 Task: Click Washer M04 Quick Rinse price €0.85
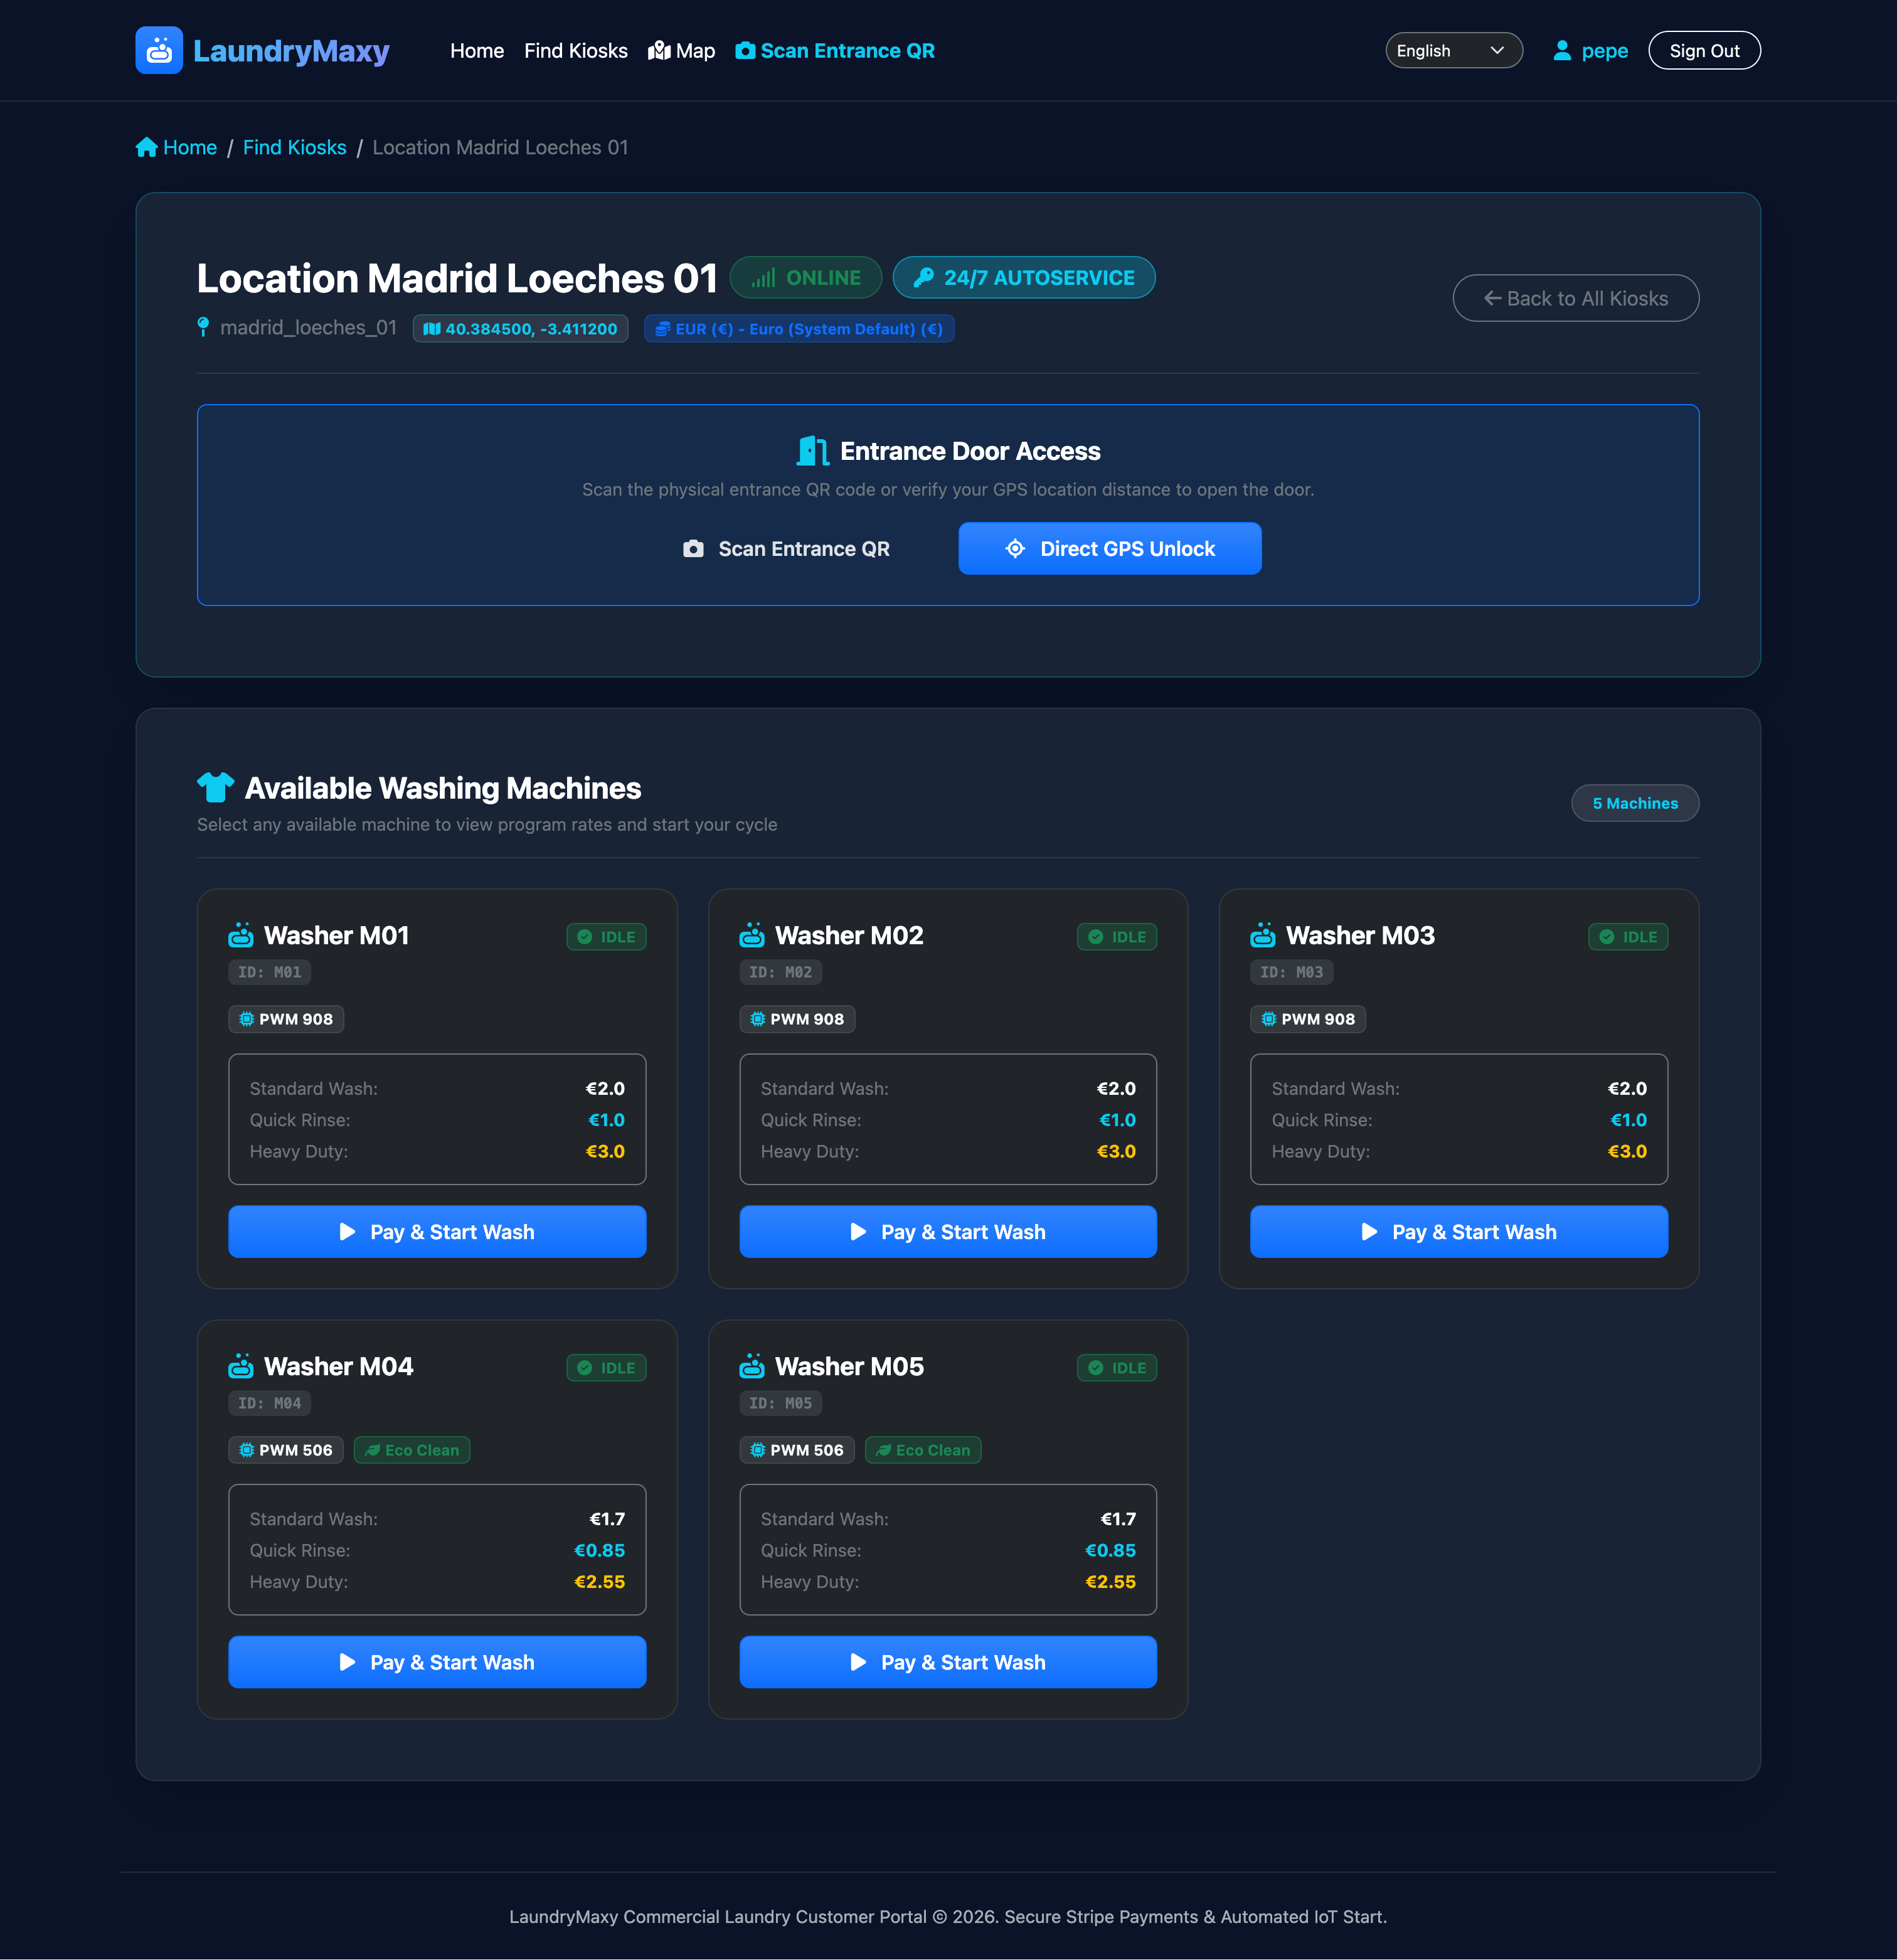click(x=599, y=1550)
